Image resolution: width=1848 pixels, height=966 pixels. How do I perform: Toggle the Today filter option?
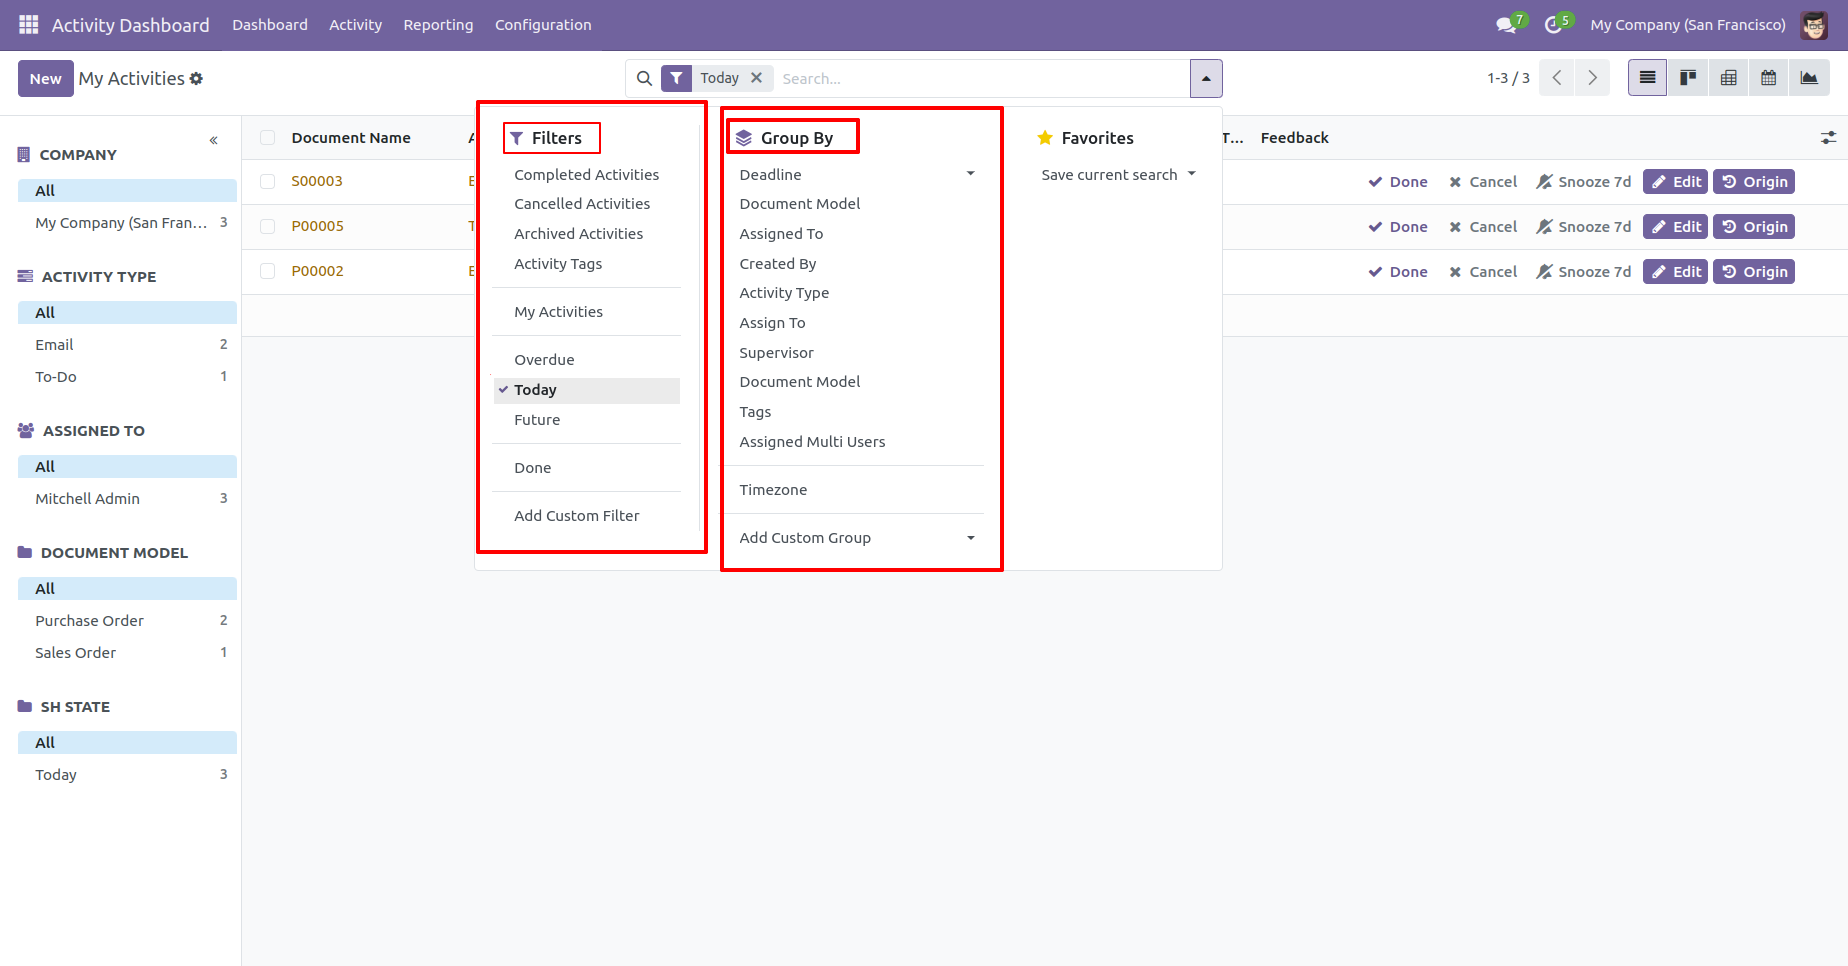[x=587, y=390]
